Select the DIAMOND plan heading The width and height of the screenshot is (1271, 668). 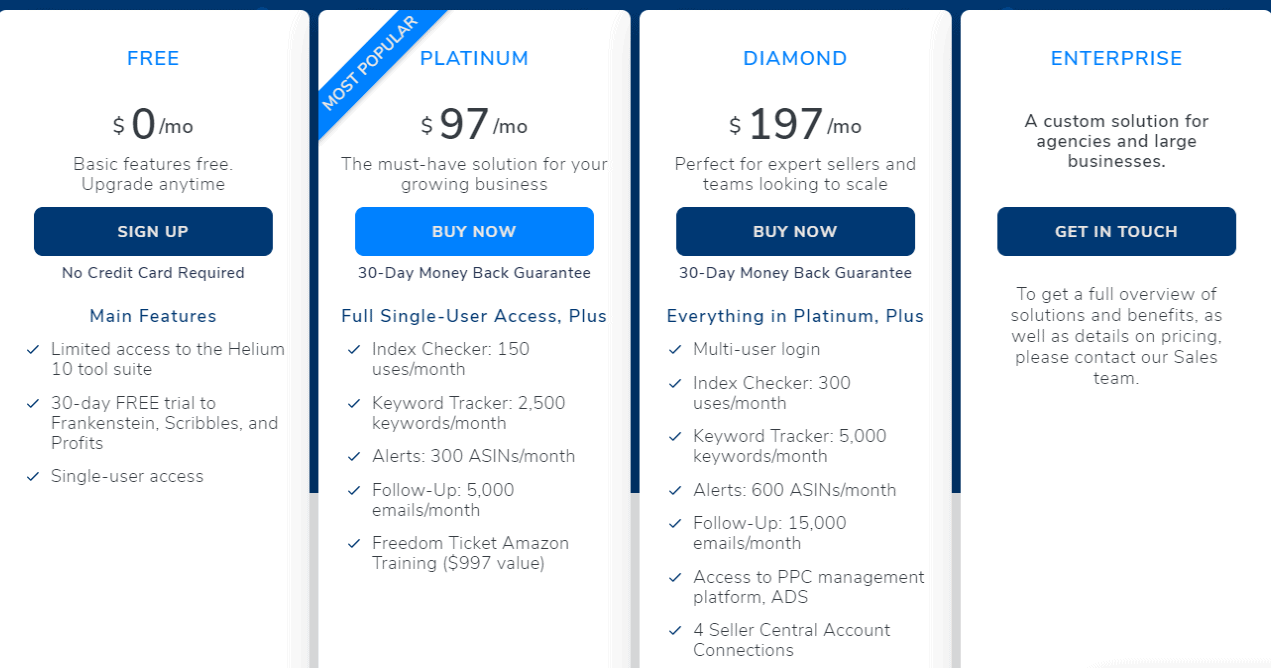point(795,59)
